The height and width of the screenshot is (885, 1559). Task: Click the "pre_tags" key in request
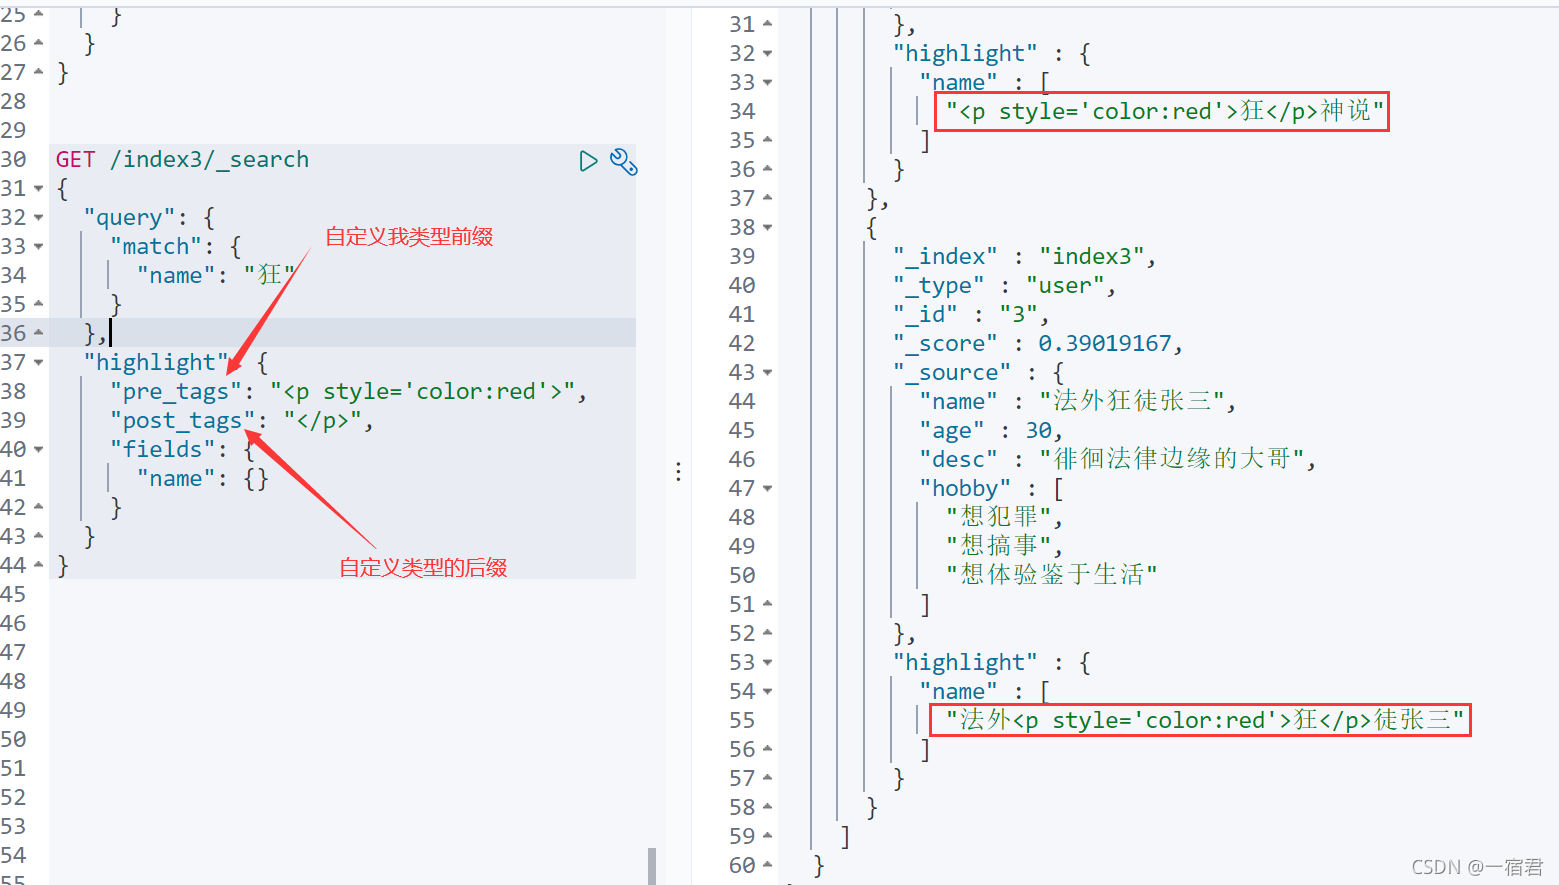176,392
